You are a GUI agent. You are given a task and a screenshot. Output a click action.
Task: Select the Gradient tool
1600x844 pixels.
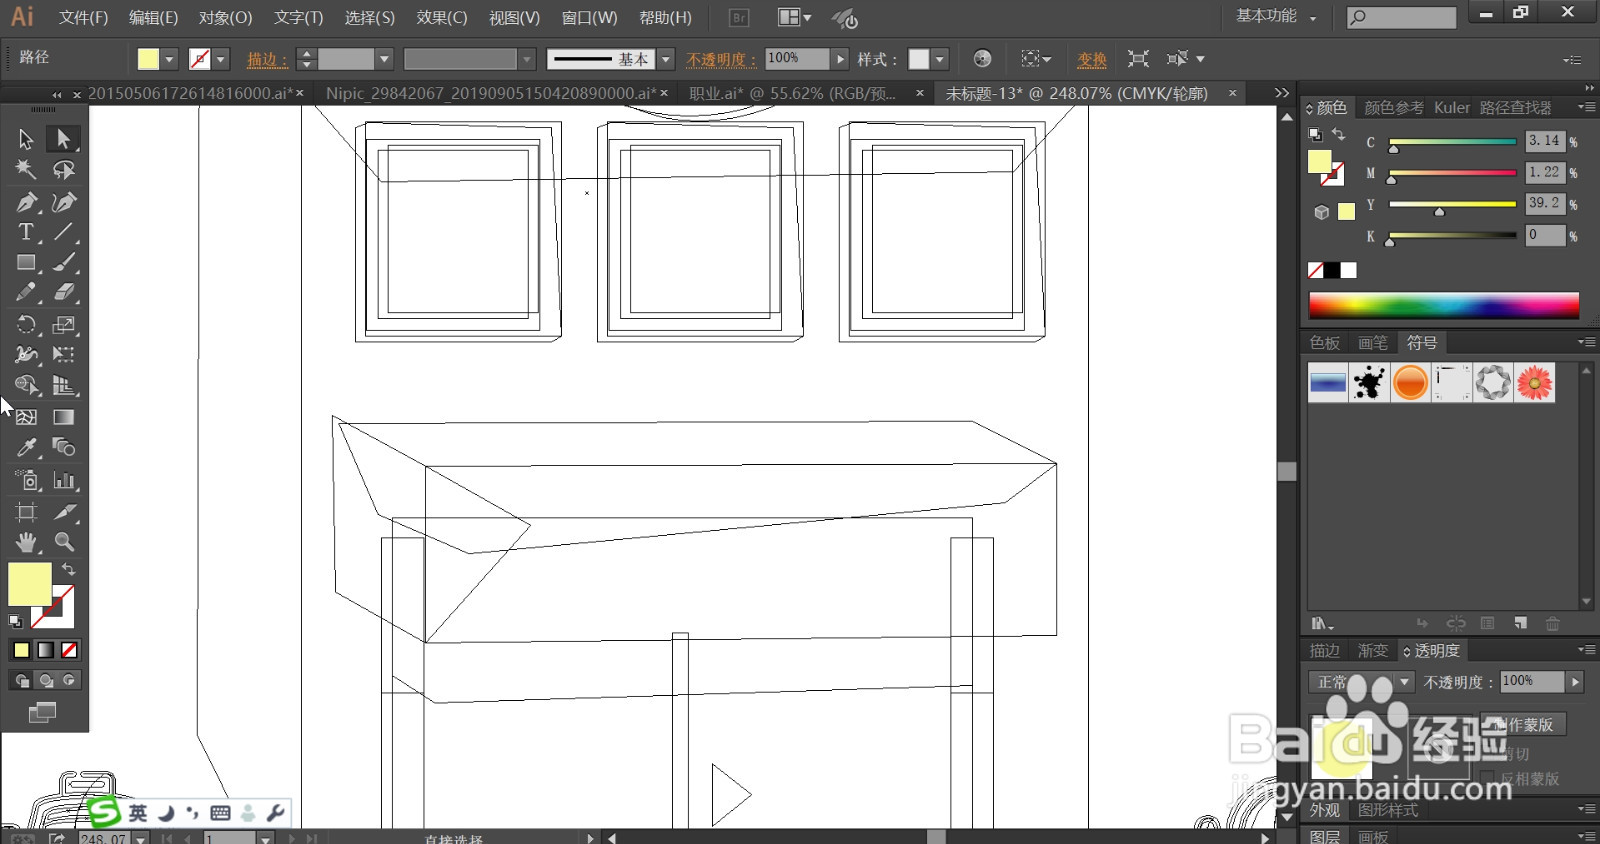click(63, 417)
